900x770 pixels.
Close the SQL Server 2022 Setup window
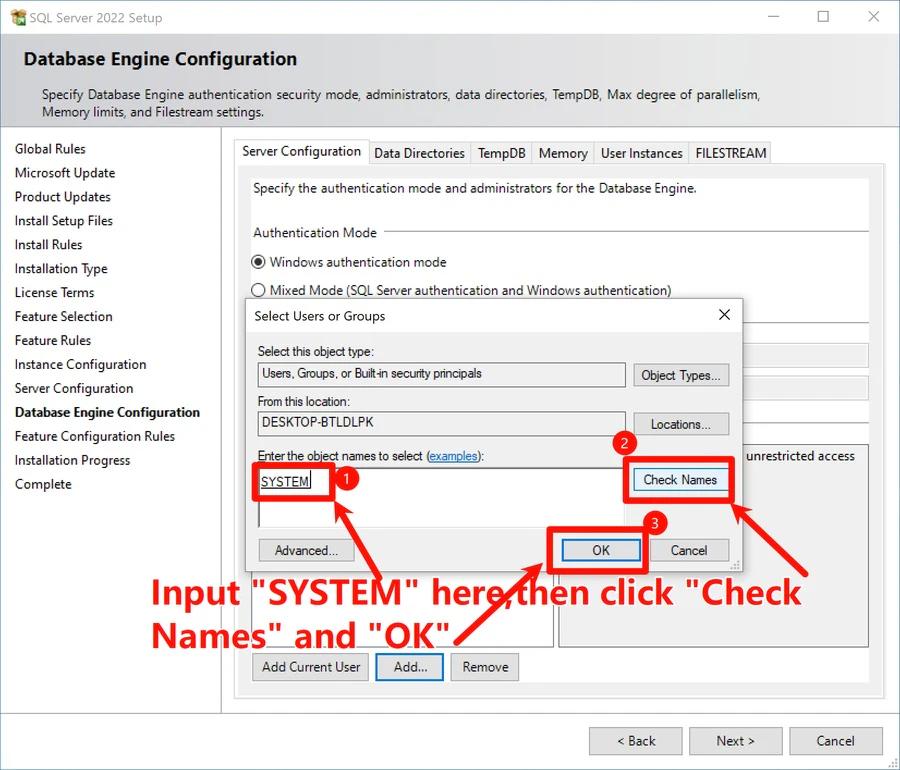[x=873, y=17]
